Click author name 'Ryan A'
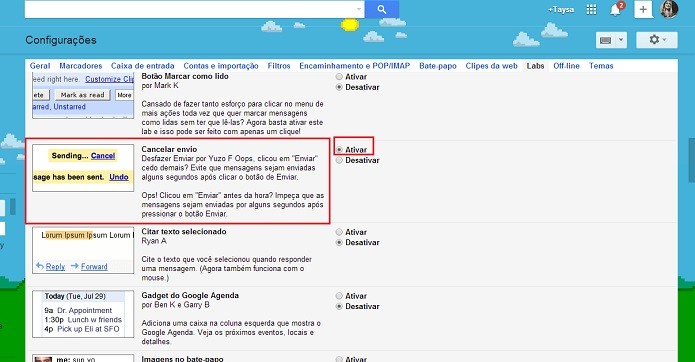The height and width of the screenshot is (362, 695). tap(154, 241)
